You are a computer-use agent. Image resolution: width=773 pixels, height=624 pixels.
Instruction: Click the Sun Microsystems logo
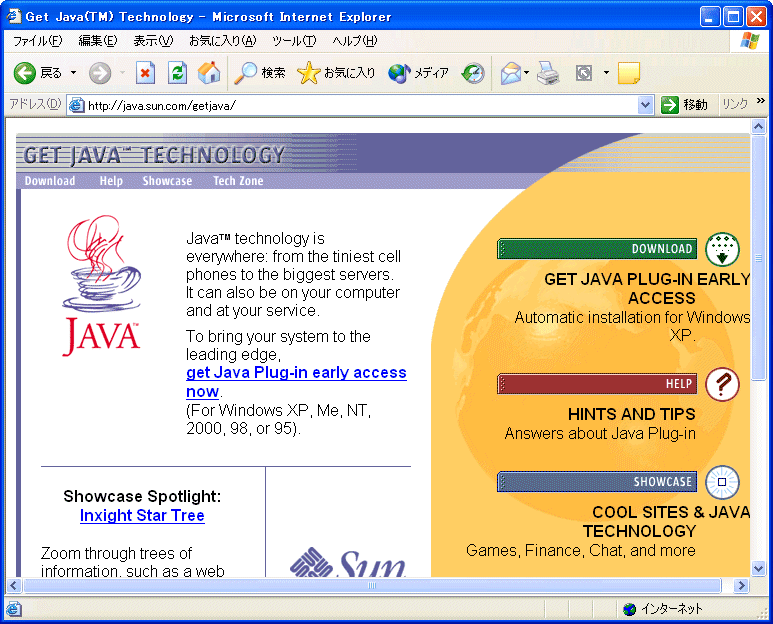click(348, 562)
